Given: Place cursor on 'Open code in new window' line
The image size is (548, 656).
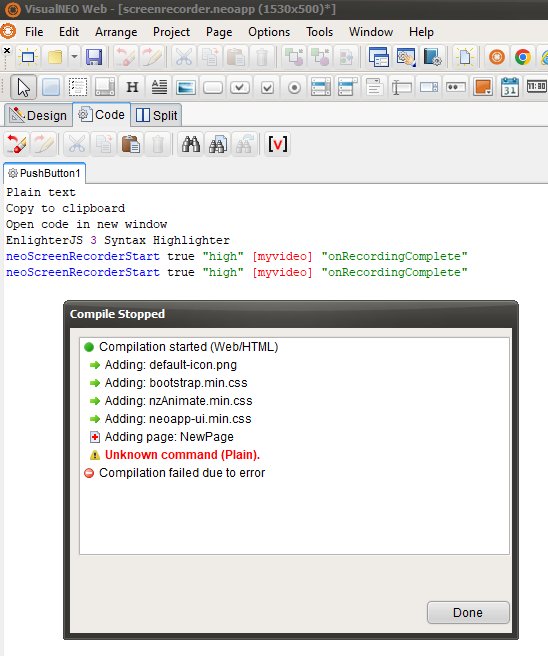Looking at the screenshot, I should 87,224.
